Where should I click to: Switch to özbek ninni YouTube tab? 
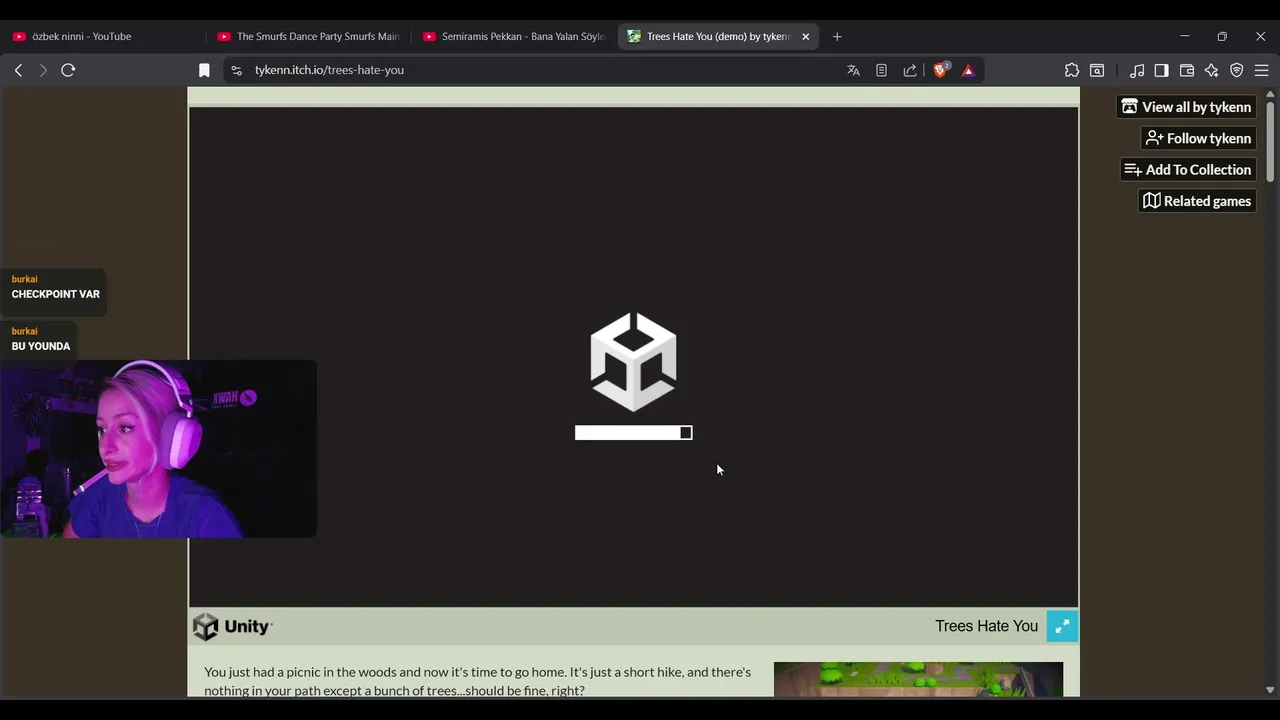(104, 36)
